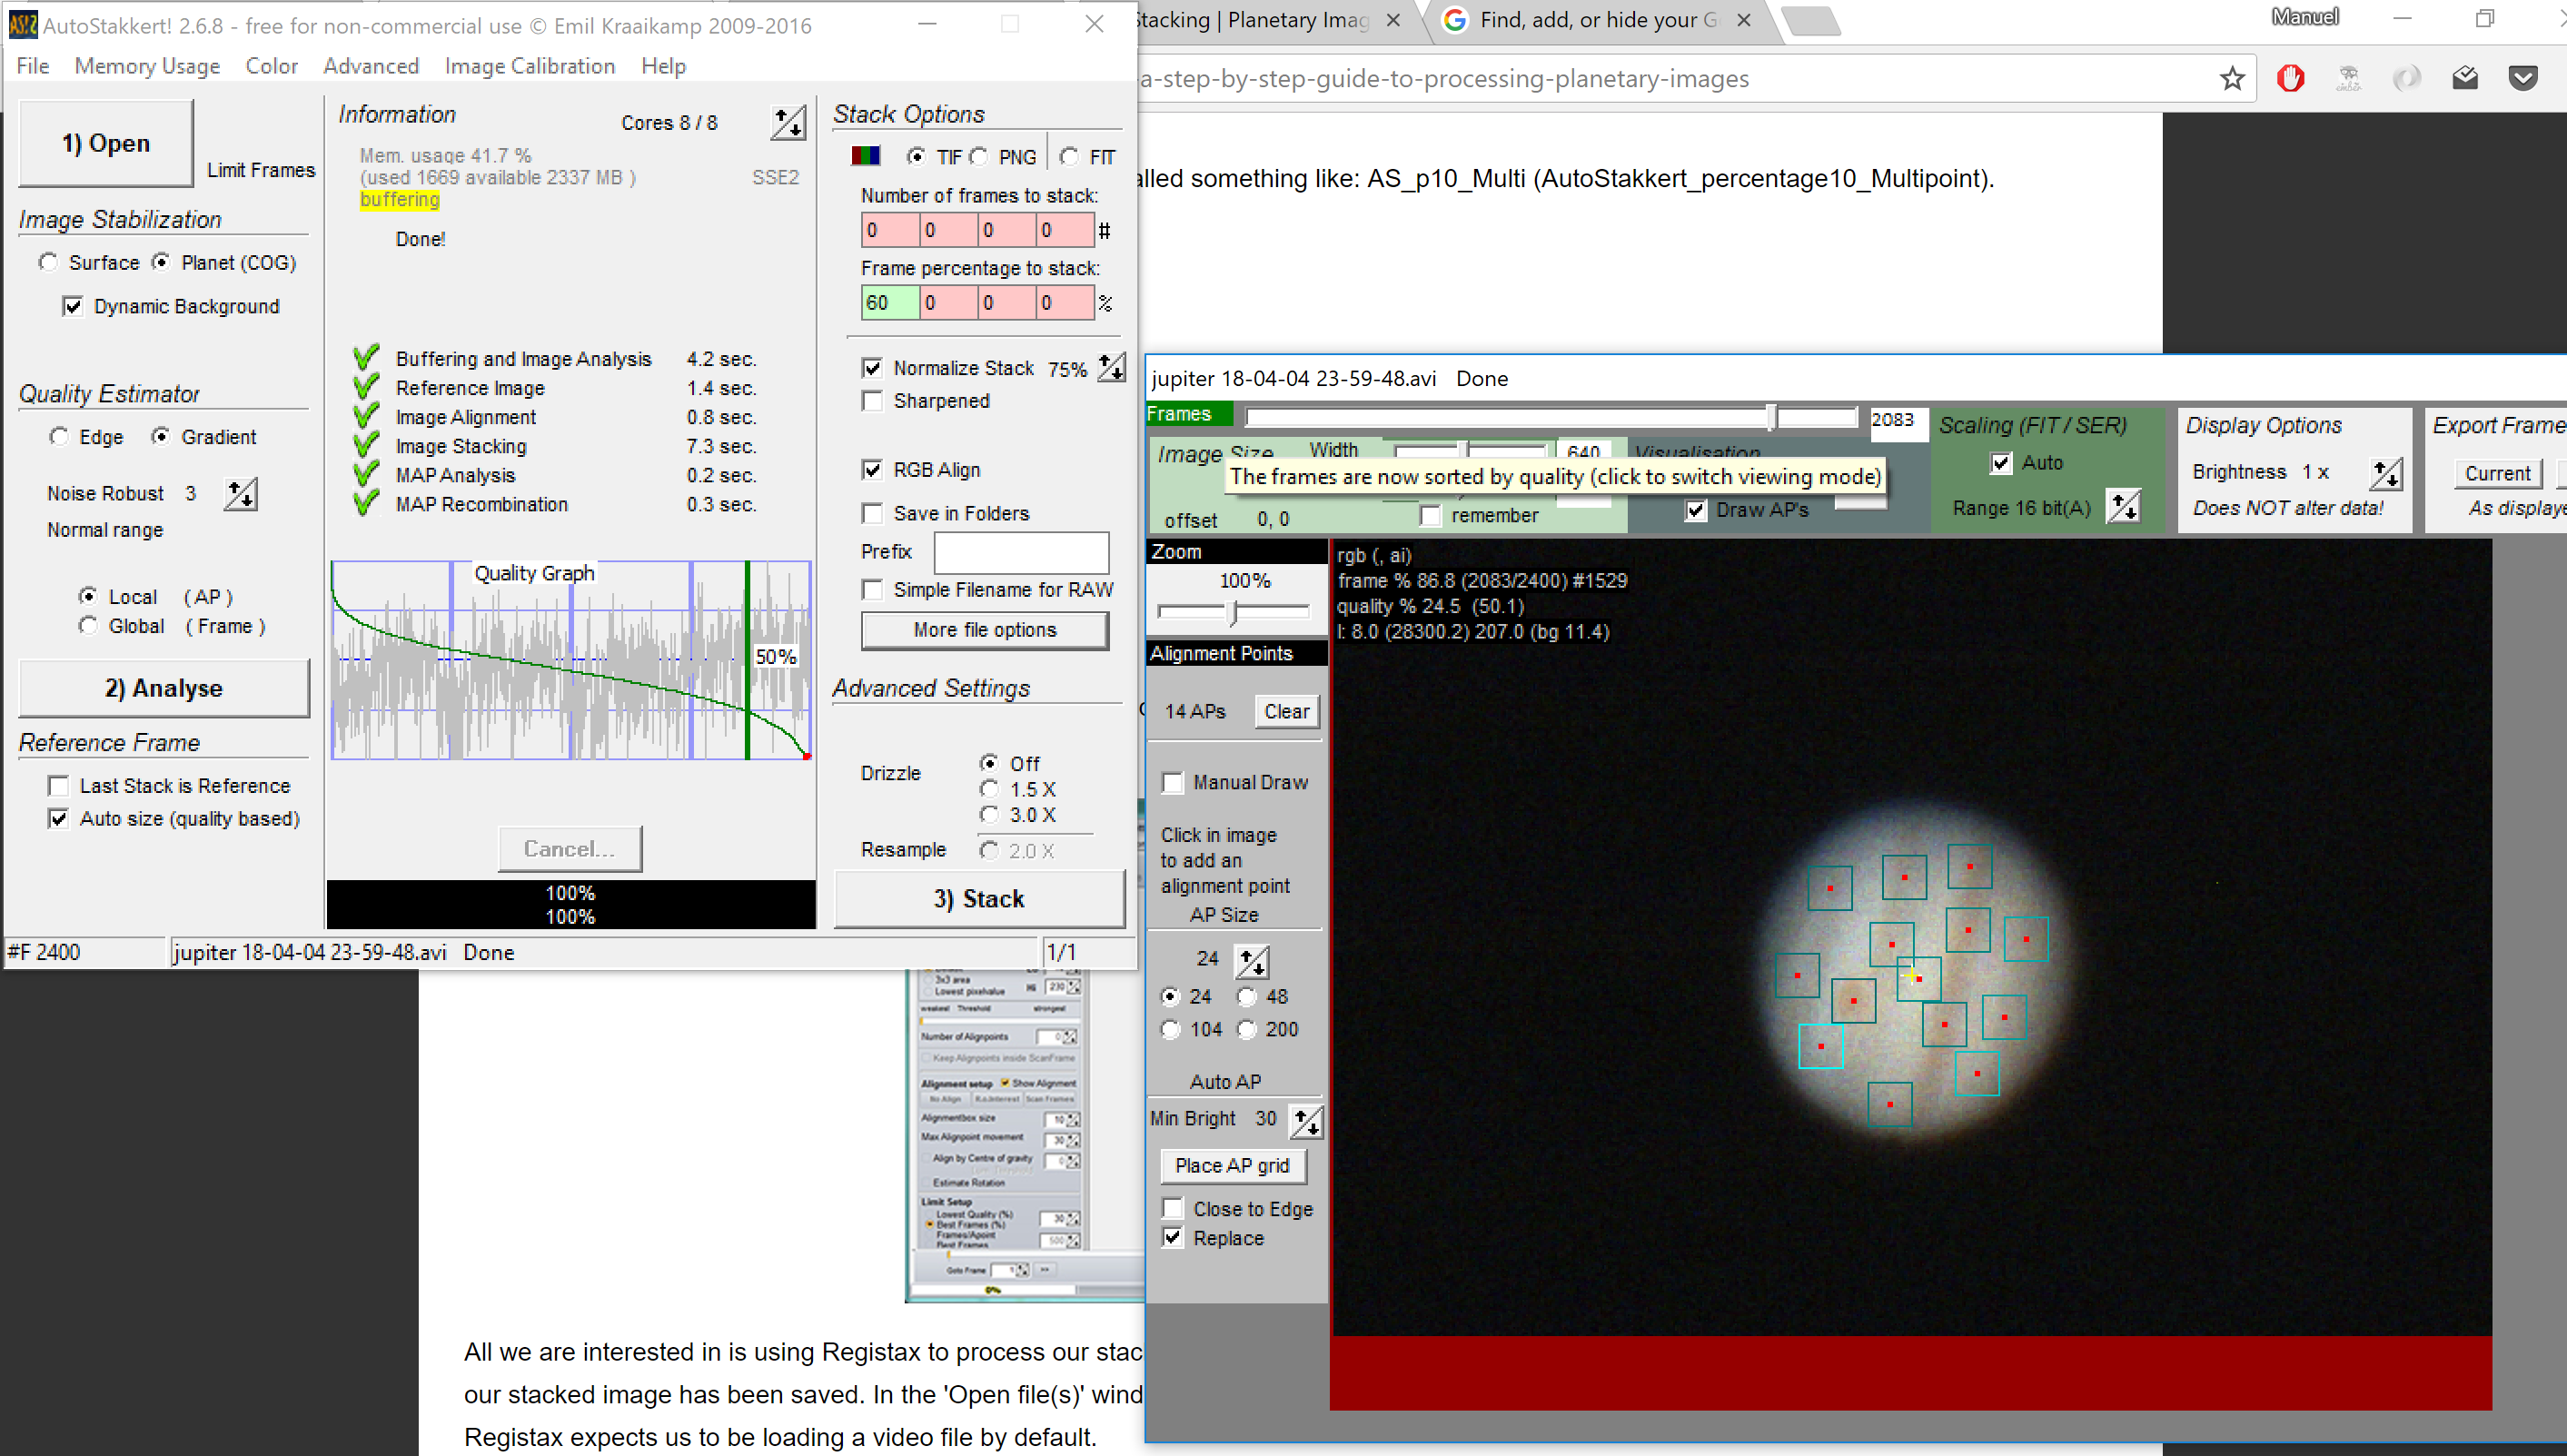The height and width of the screenshot is (1456, 2567).
Task: Close the Find, add, or hide tab
Action: [1744, 20]
